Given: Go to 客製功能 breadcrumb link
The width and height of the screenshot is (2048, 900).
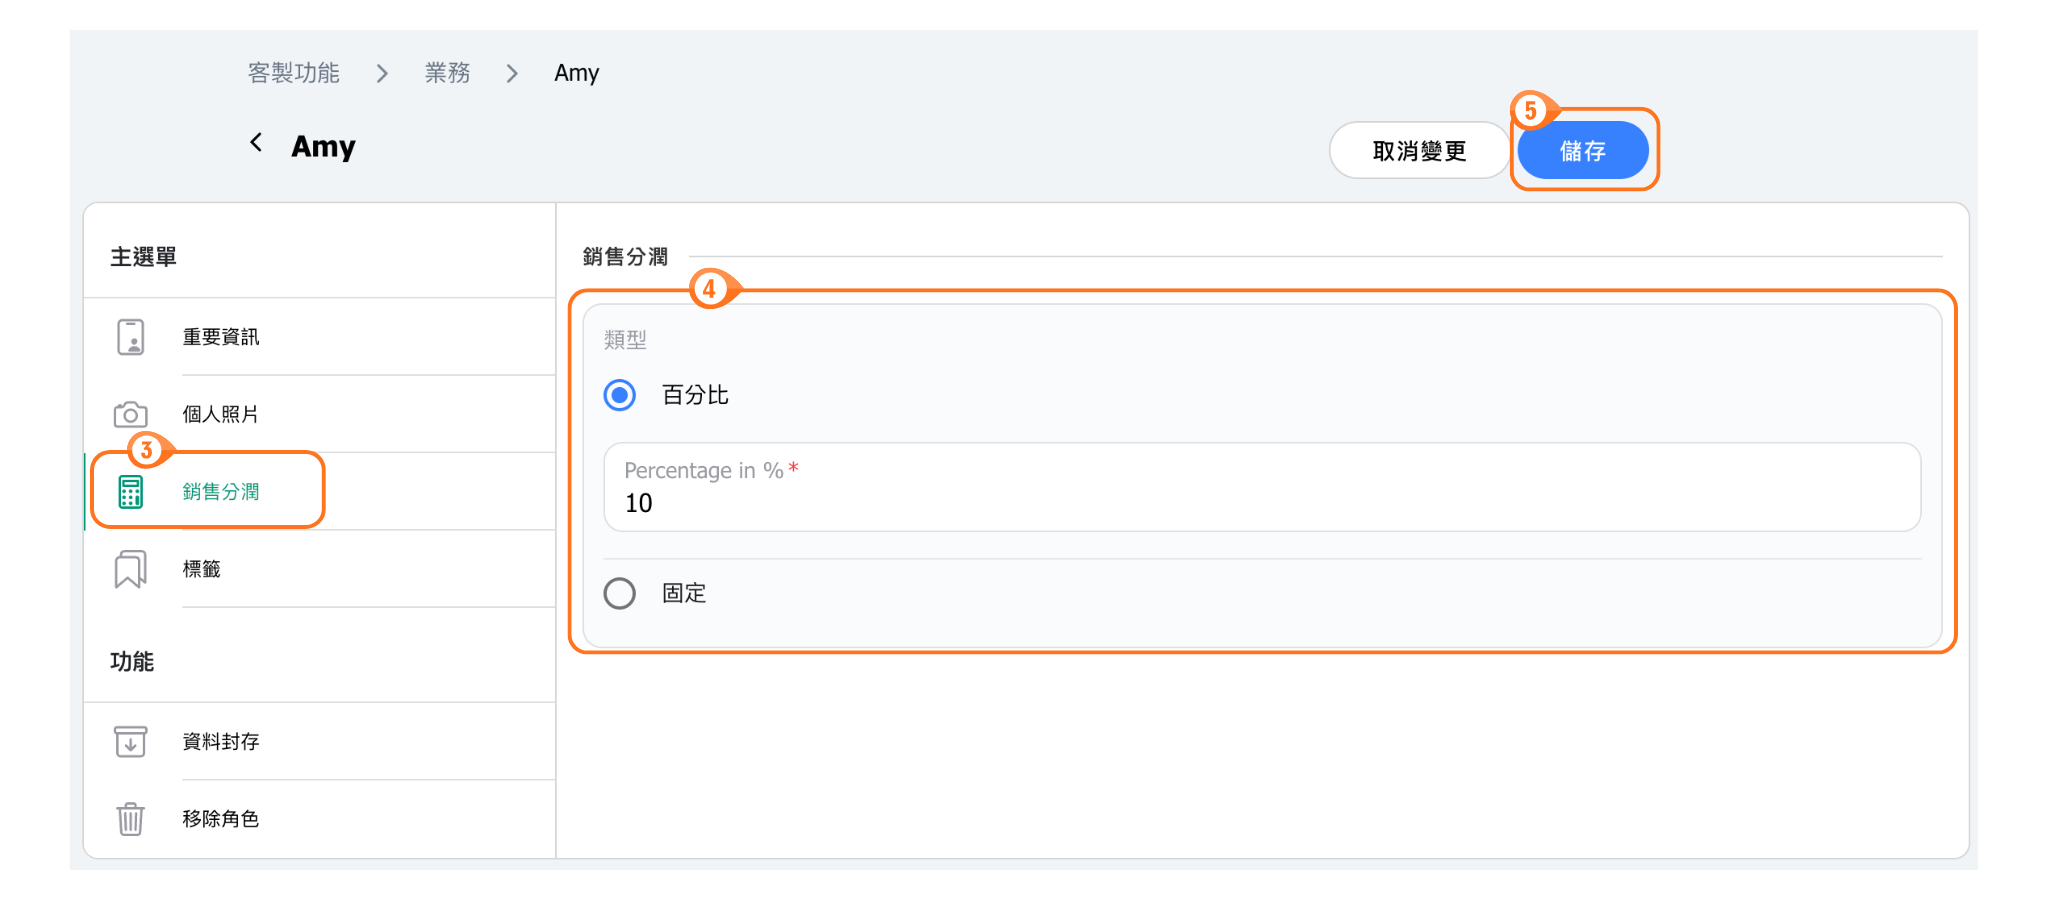Looking at the screenshot, I should 293,74.
